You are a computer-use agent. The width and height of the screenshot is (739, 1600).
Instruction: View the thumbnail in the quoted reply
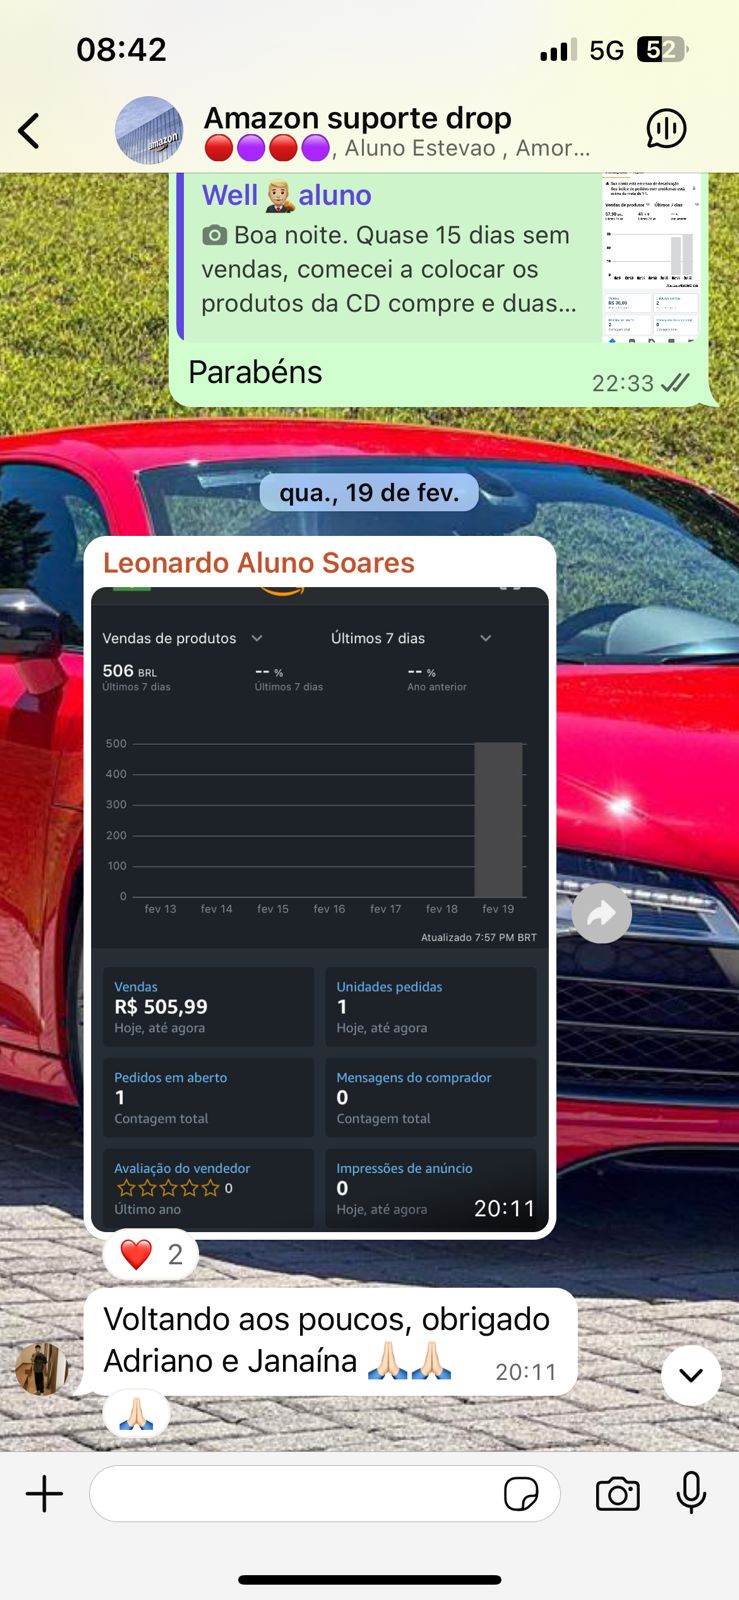point(652,257)
